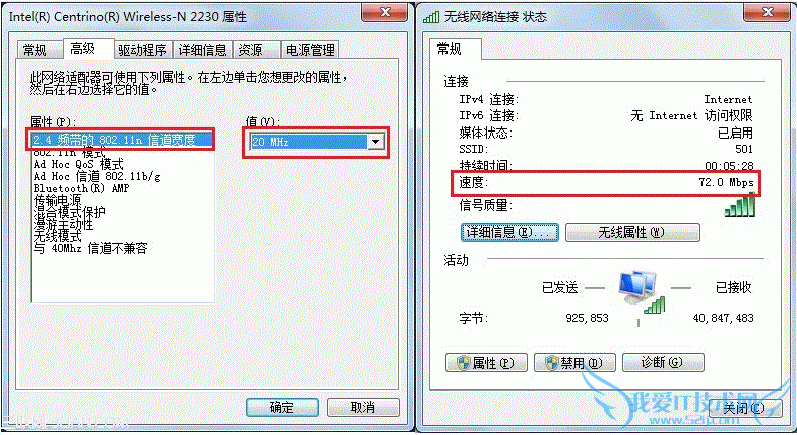Open 详细信息(E)... in the connection status window
This screenshot has height=435, width=797.
pos(509,232)
